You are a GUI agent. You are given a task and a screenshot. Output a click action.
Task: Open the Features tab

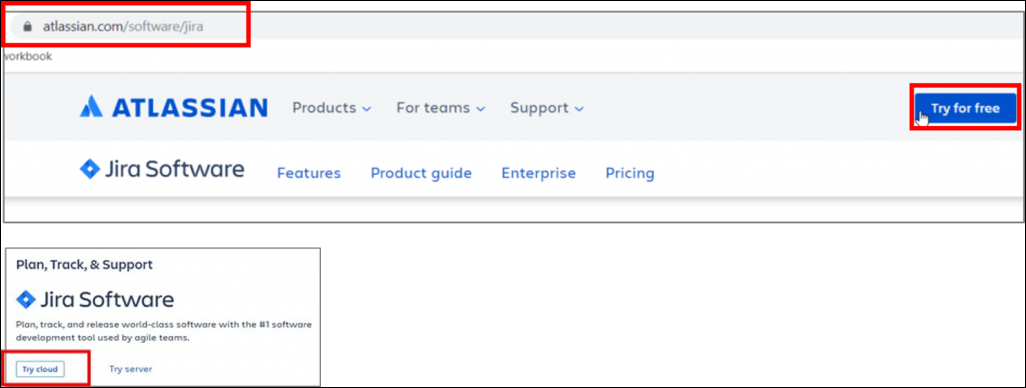[x=309, y=173]
